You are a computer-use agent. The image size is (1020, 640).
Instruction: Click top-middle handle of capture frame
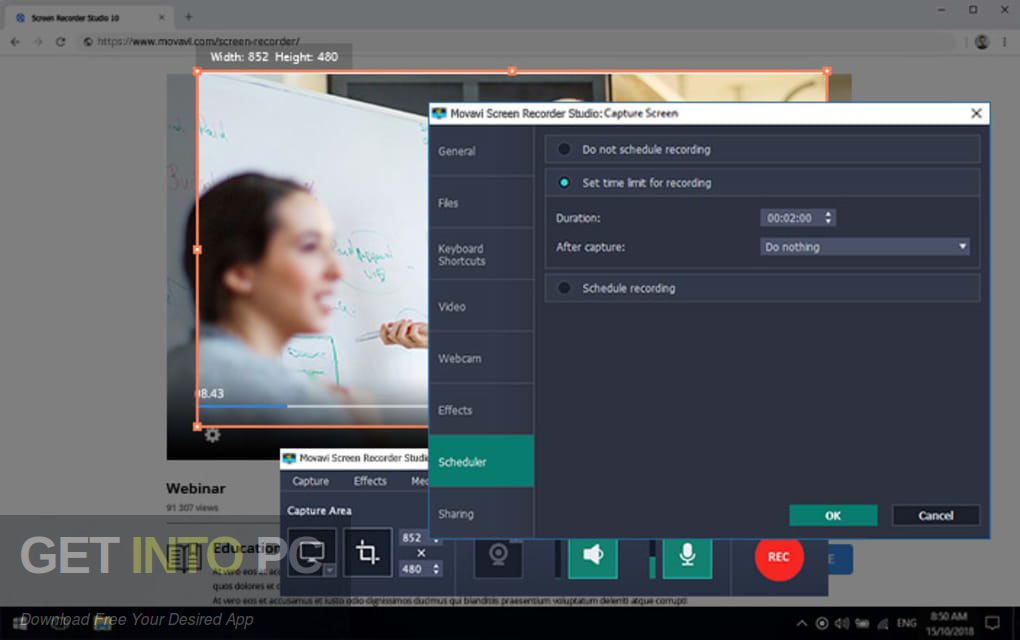512,71
